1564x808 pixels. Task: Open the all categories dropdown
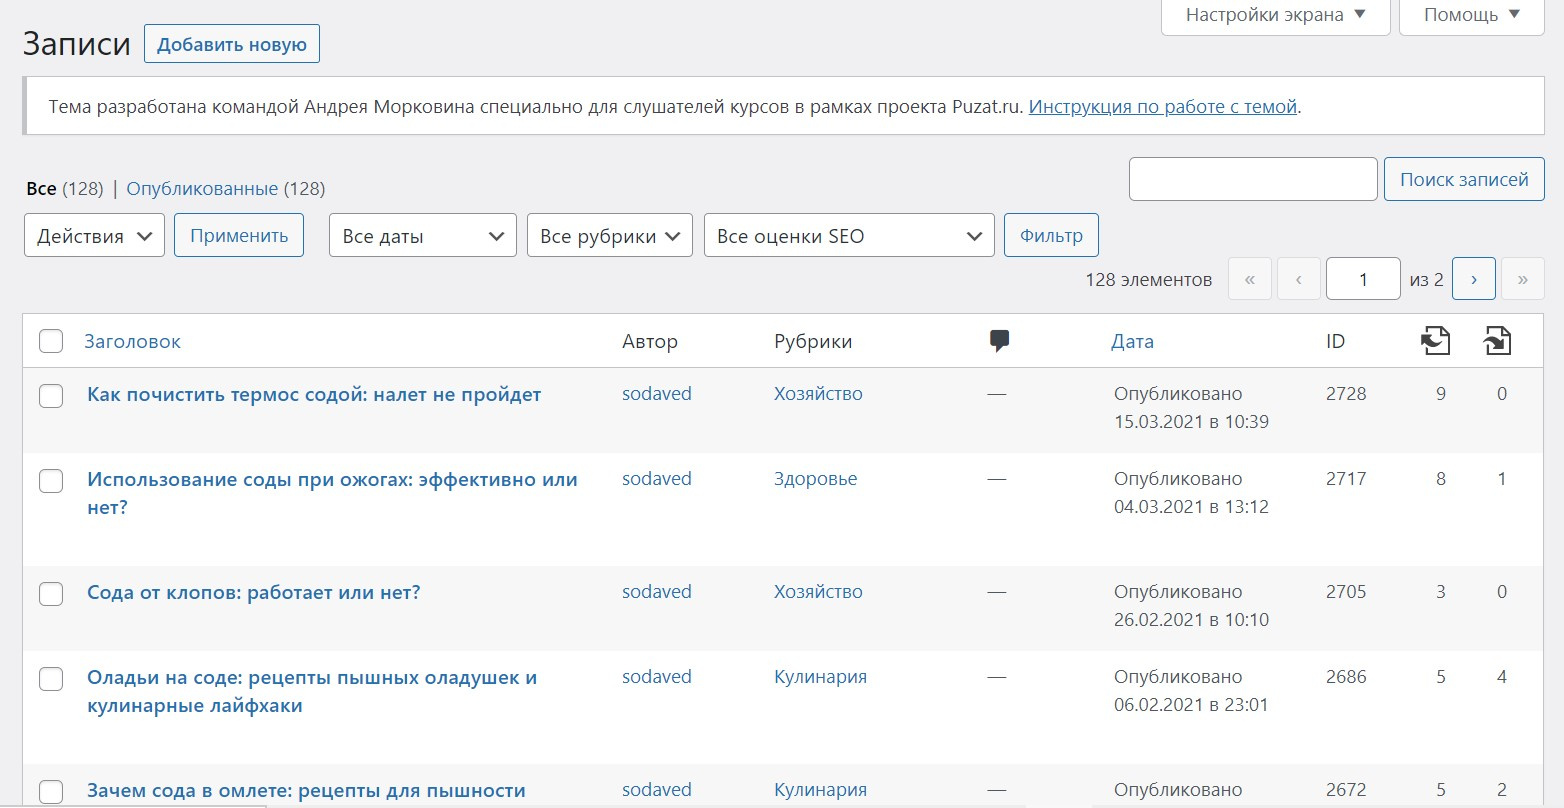[609, 236]
